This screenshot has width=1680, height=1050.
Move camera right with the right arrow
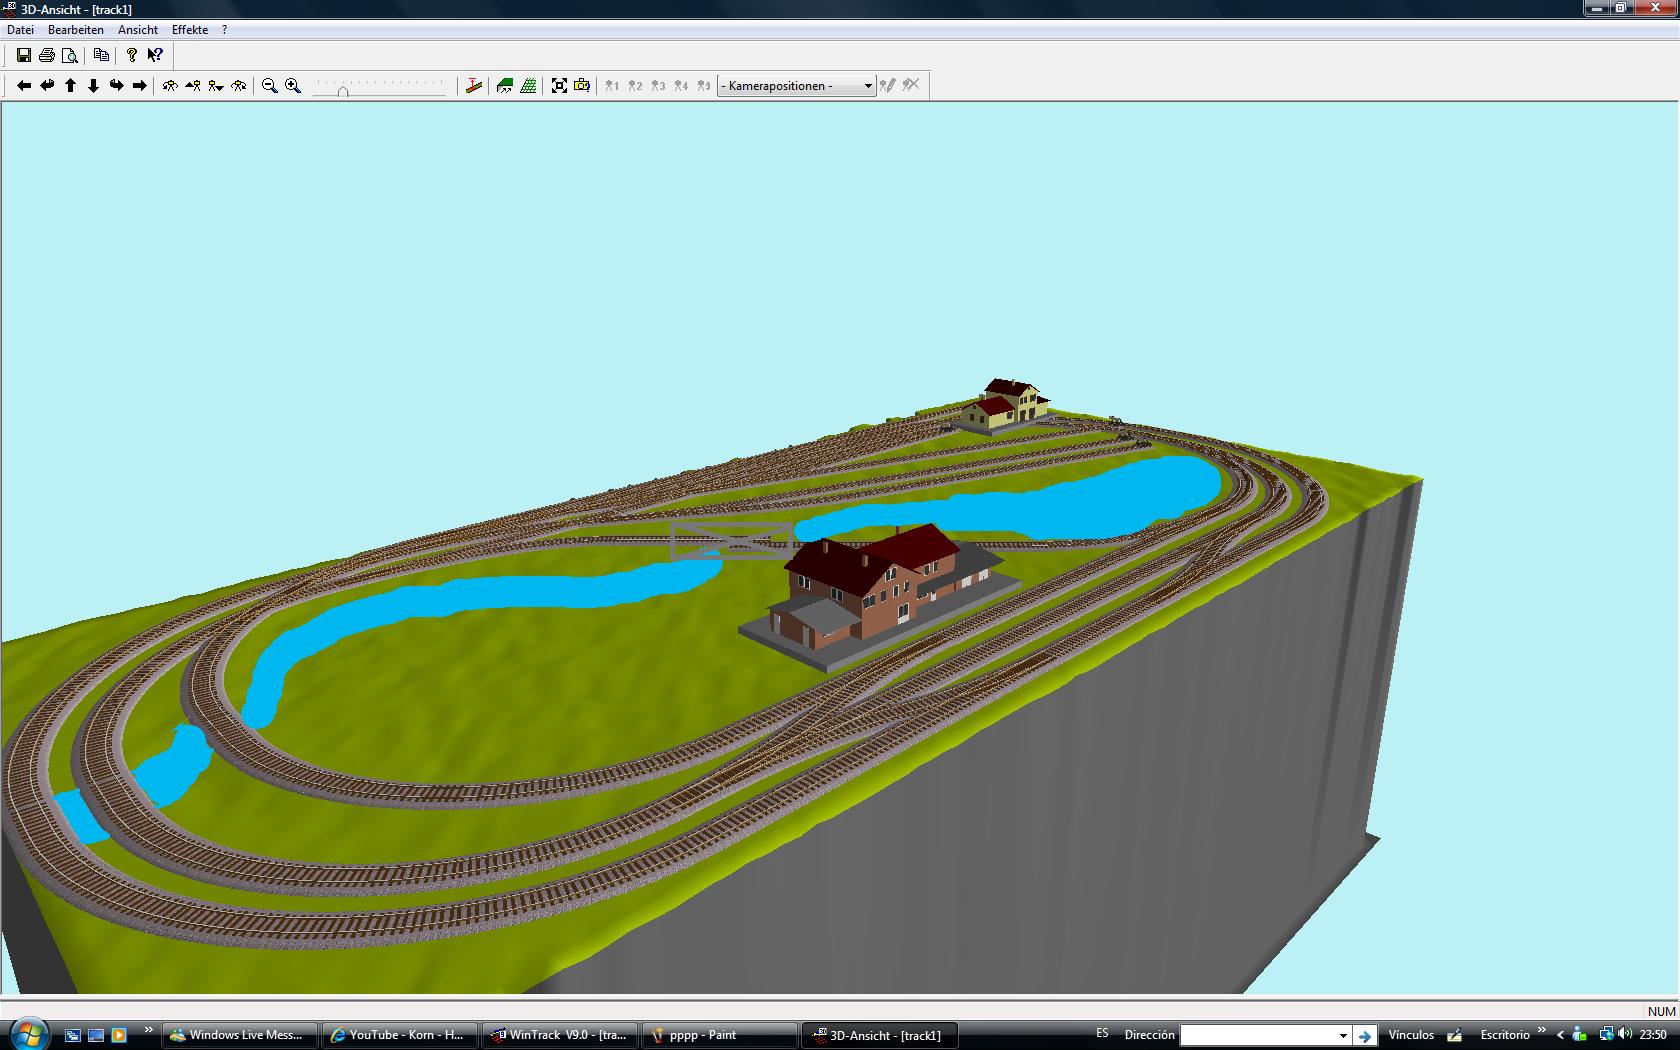139,86
